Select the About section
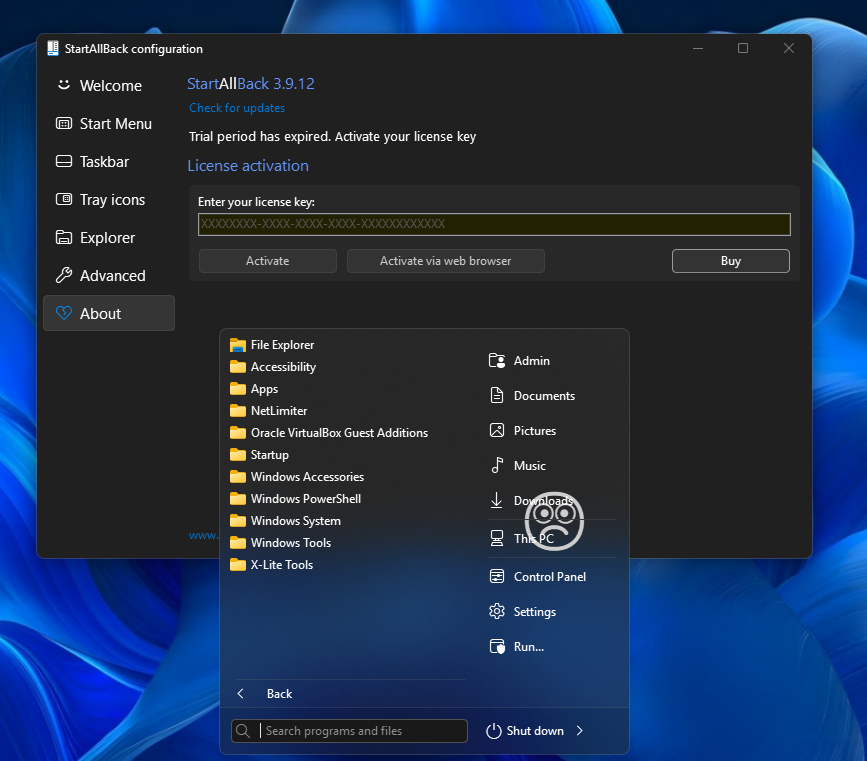The height and width of the screenshot is (761, 867). coord(109,313)
